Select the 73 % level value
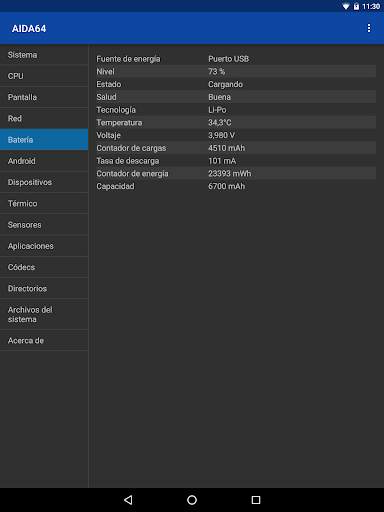The height and width of the screenshot is (512, 384). 217,72
